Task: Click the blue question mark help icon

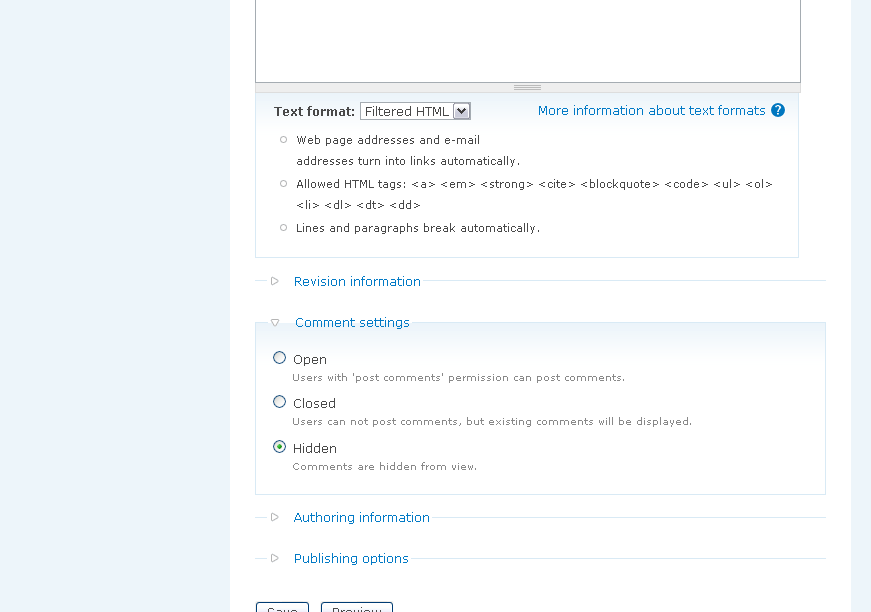Action: (x=778, y=111)
